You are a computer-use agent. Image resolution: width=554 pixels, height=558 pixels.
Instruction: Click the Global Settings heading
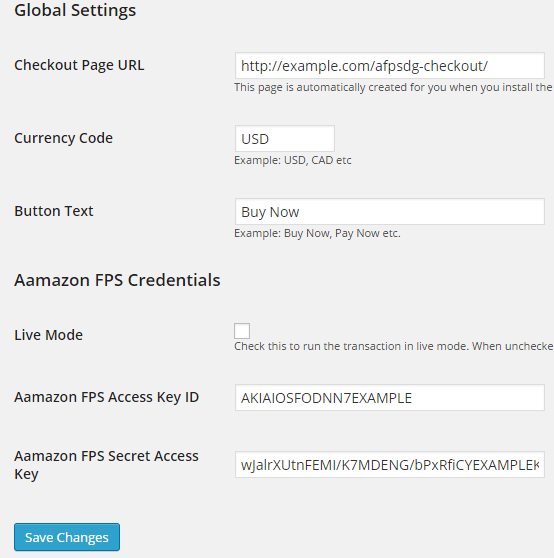click(x=75, y=10)
